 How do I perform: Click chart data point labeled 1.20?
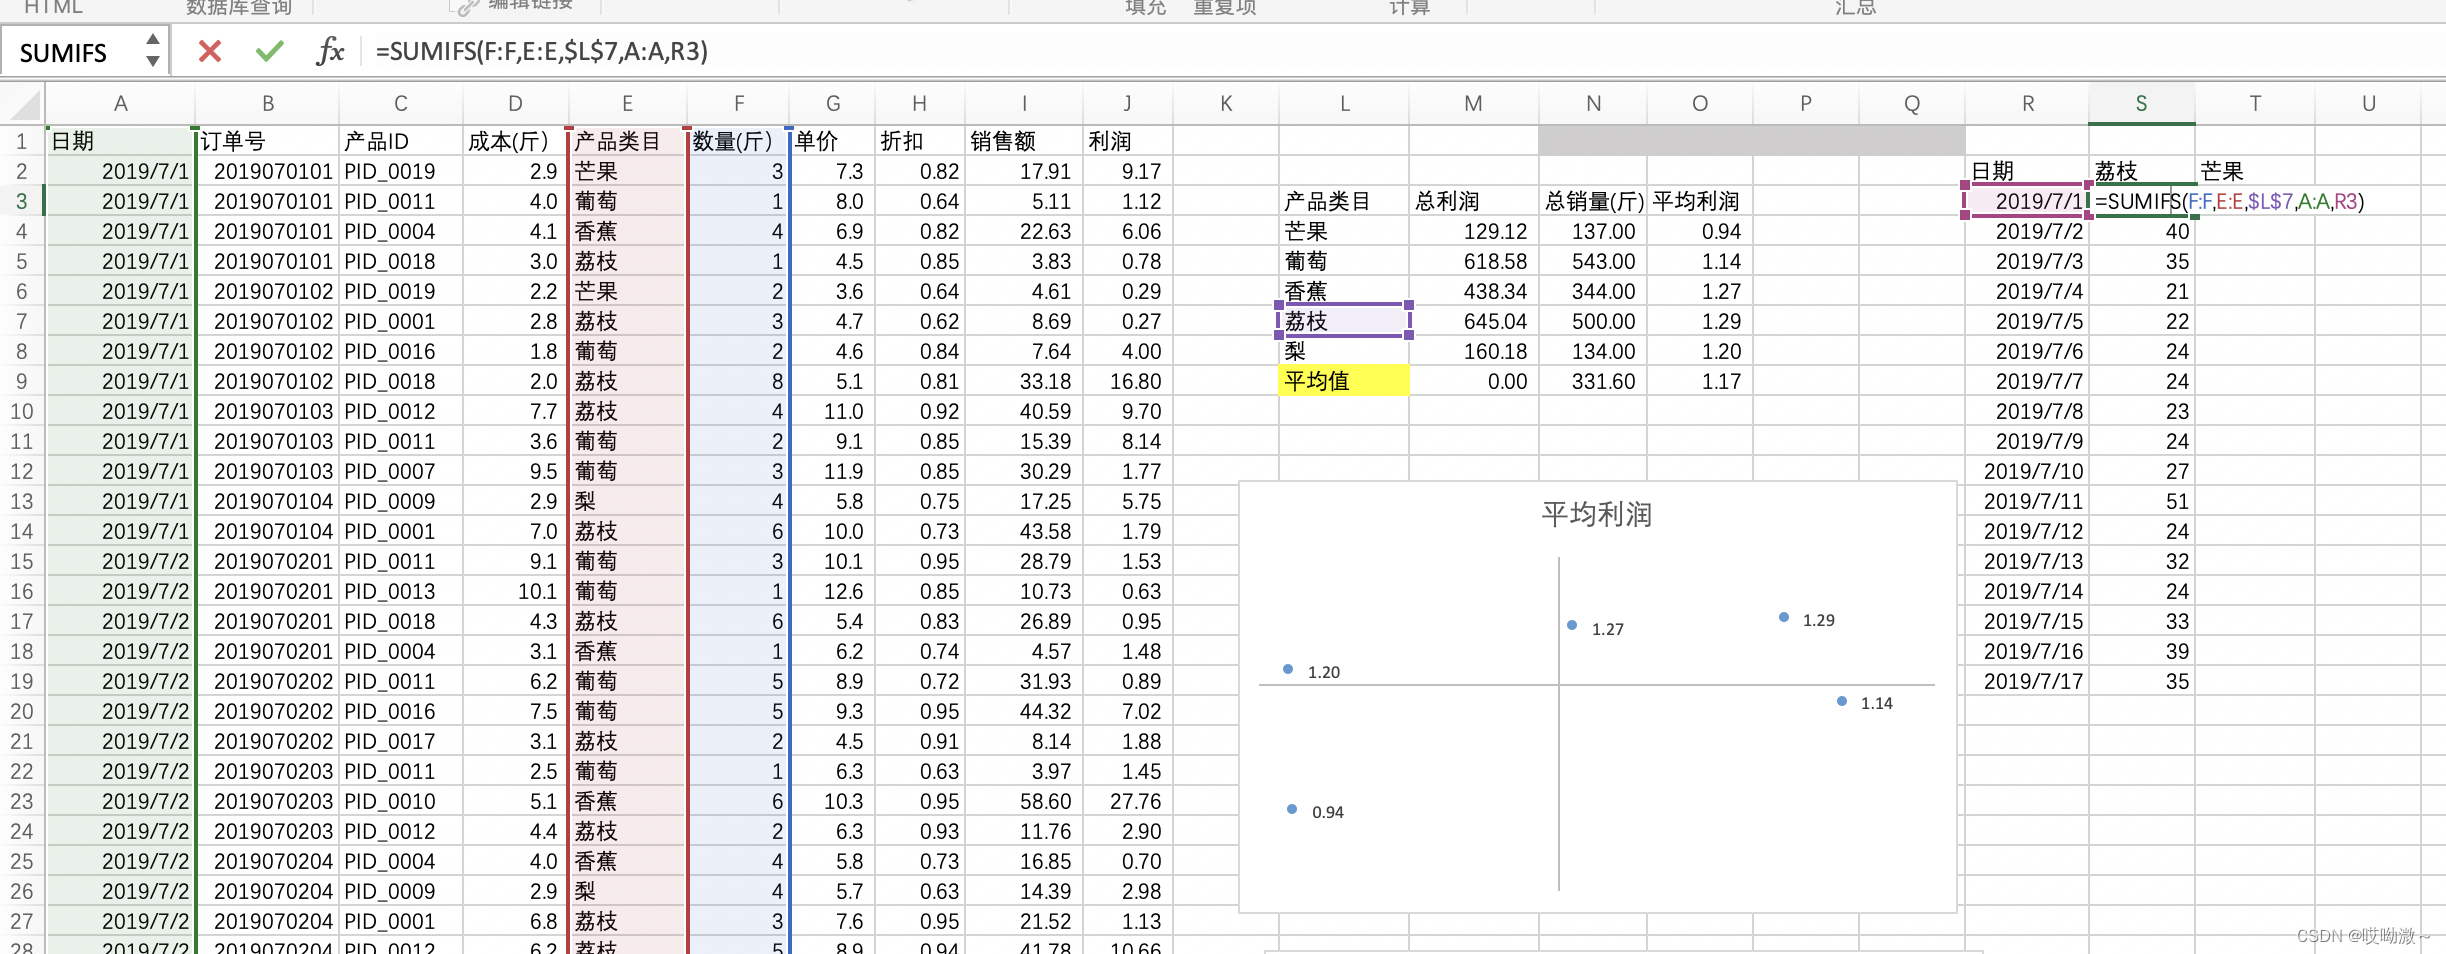click(x=1288, y=669)
